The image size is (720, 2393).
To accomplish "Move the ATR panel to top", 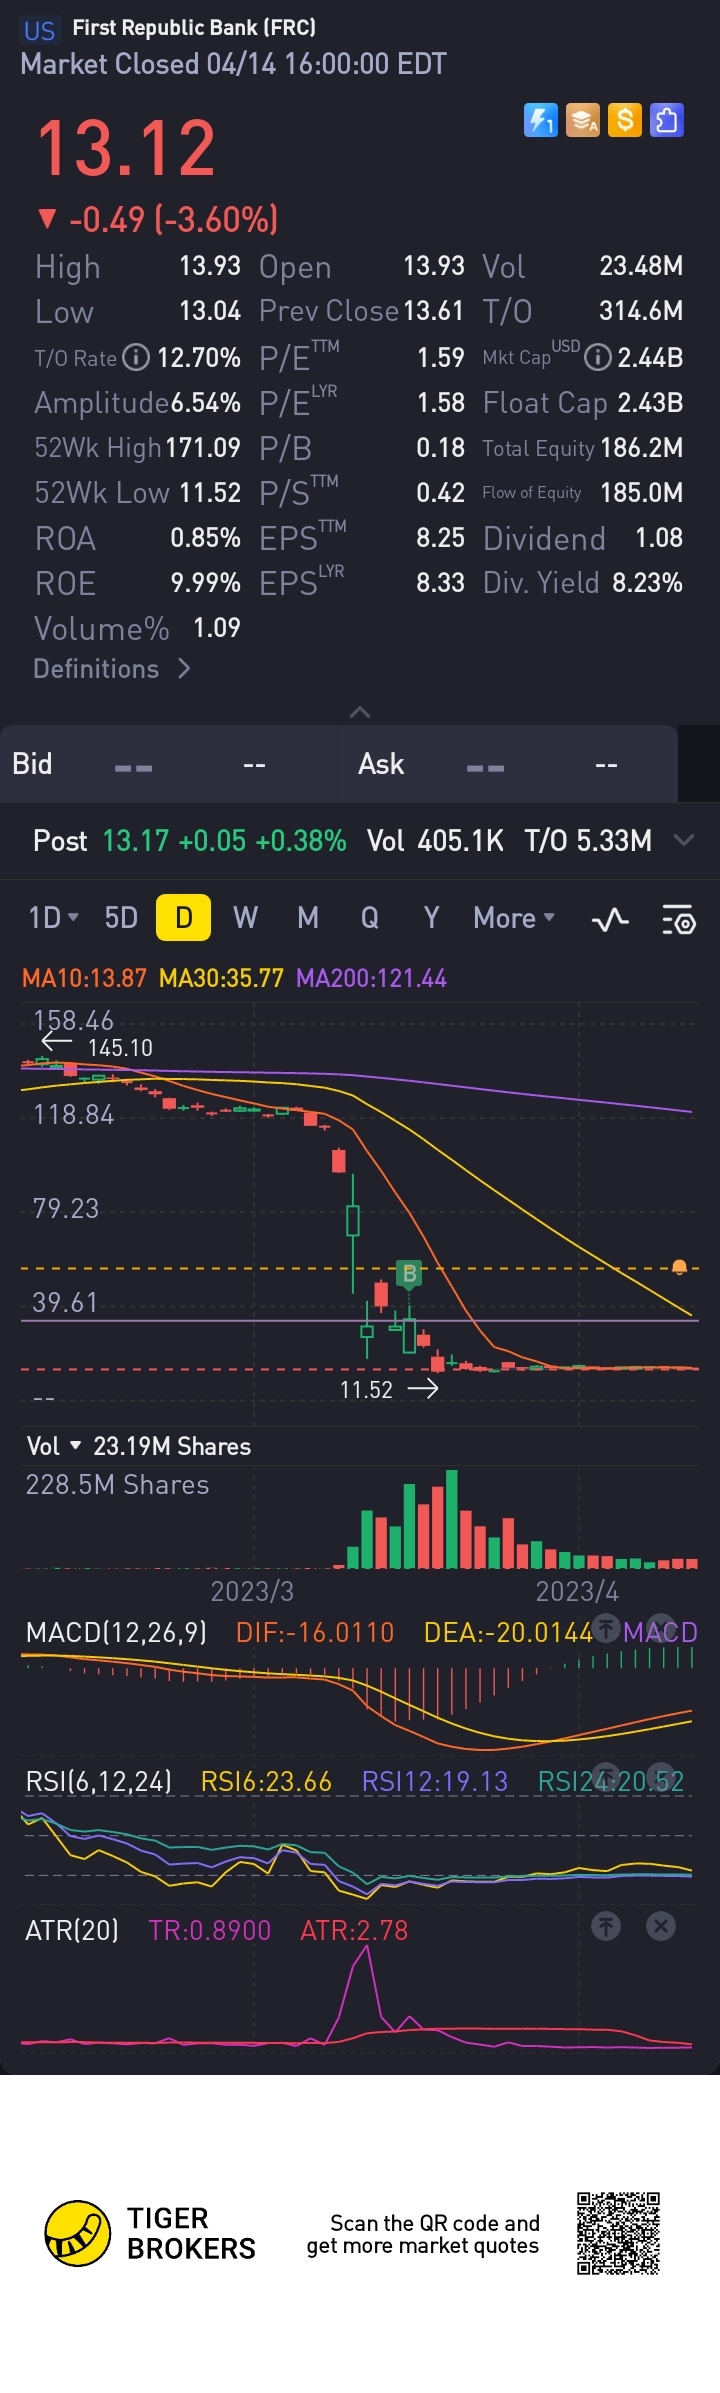I will [606, 1926].
